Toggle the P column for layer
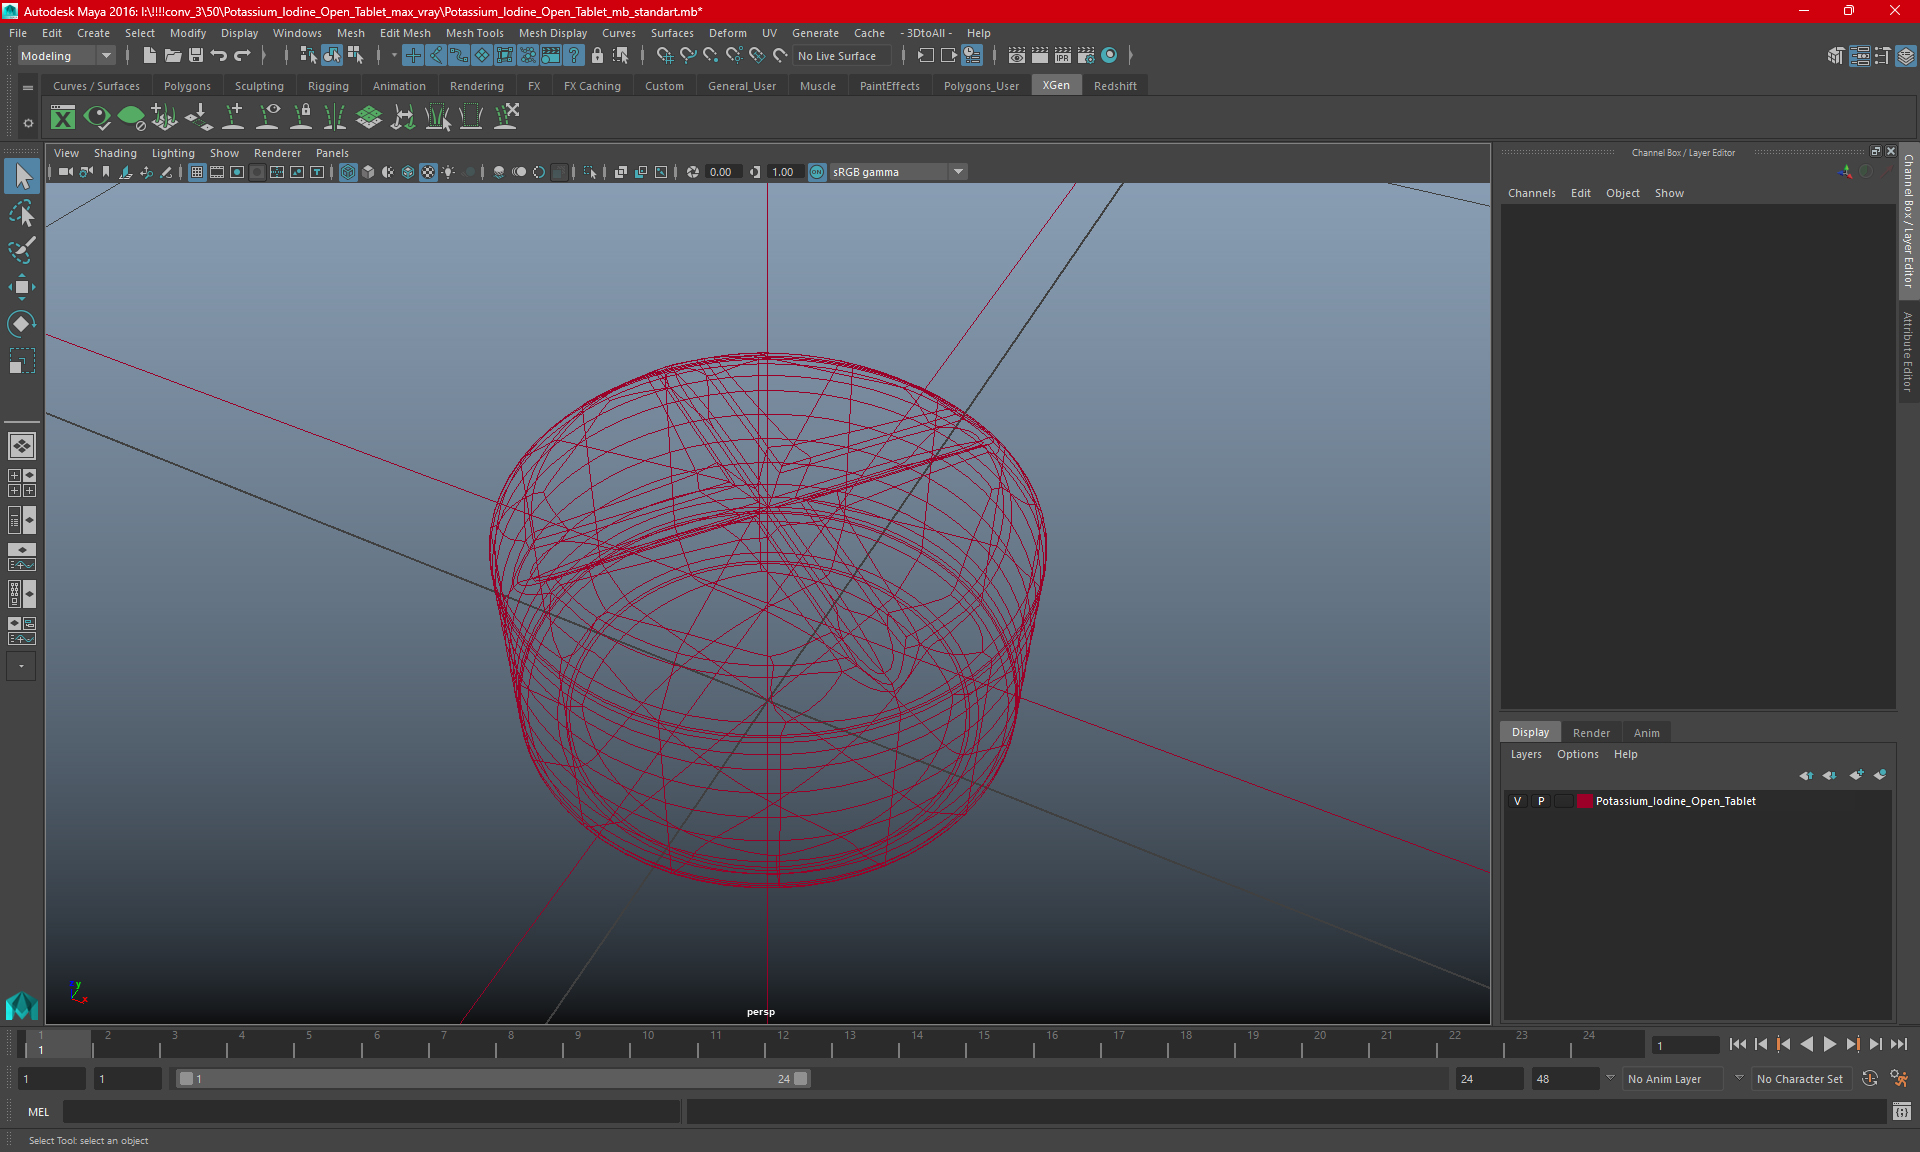Screen dimensions: 1920x1152 click(1539, 801)
